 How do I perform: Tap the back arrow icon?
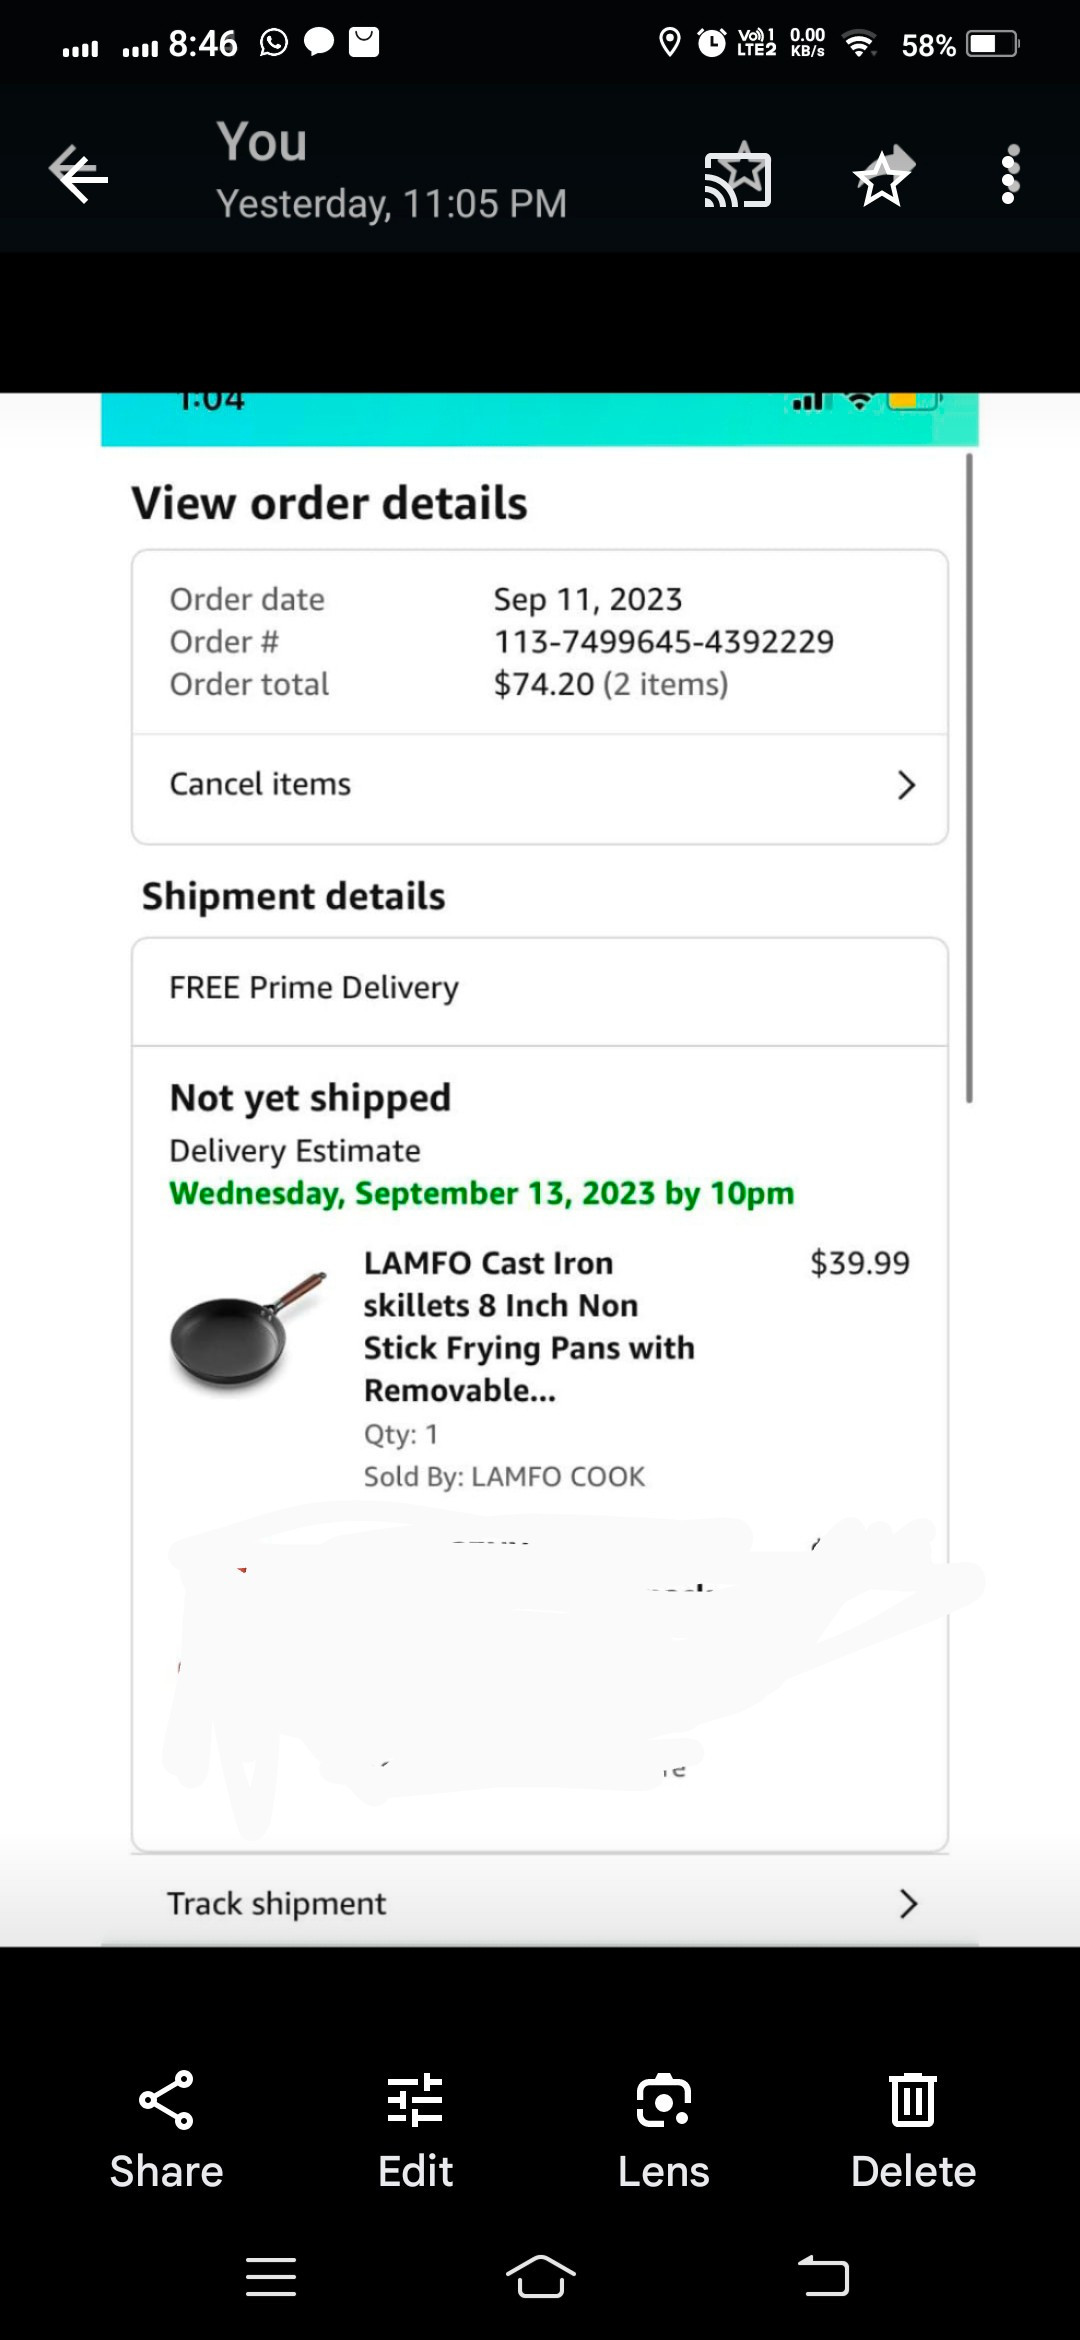click(x=79, y=175)
